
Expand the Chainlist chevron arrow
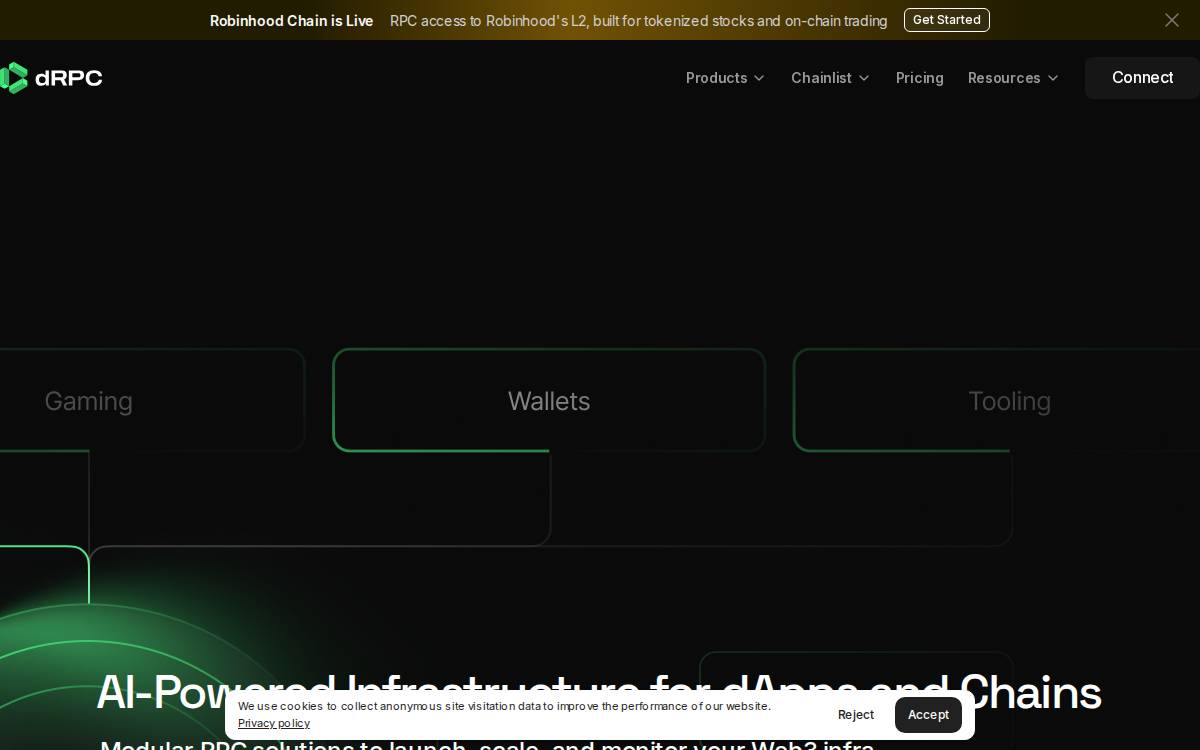coord(864,78)
